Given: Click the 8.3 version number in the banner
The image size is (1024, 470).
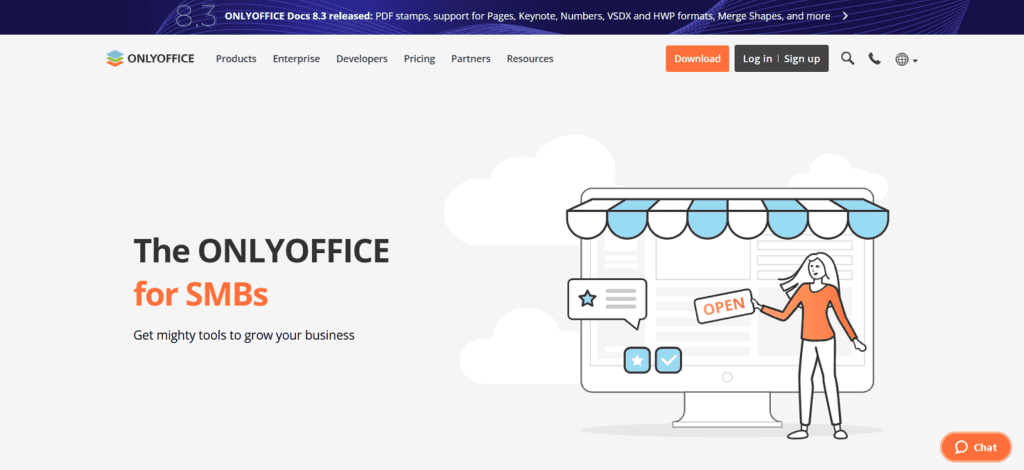Looking at the screenshot, I should pos(196,16).
